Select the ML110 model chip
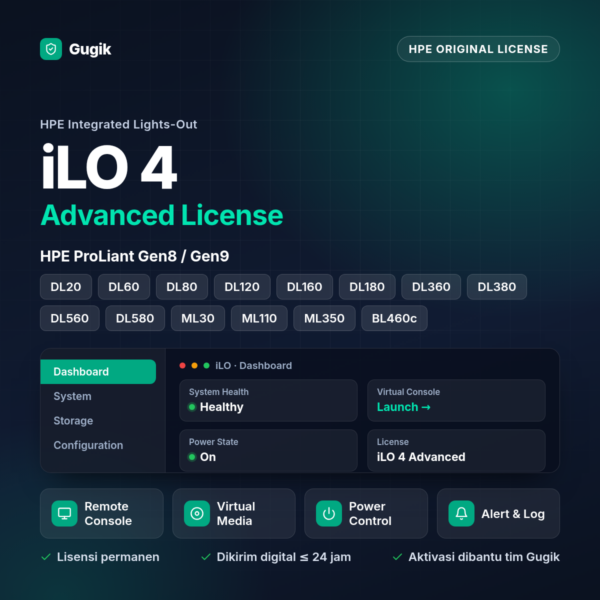Image resolution: width=600 pixels, height=600 pixels. (x=259, y=318)
